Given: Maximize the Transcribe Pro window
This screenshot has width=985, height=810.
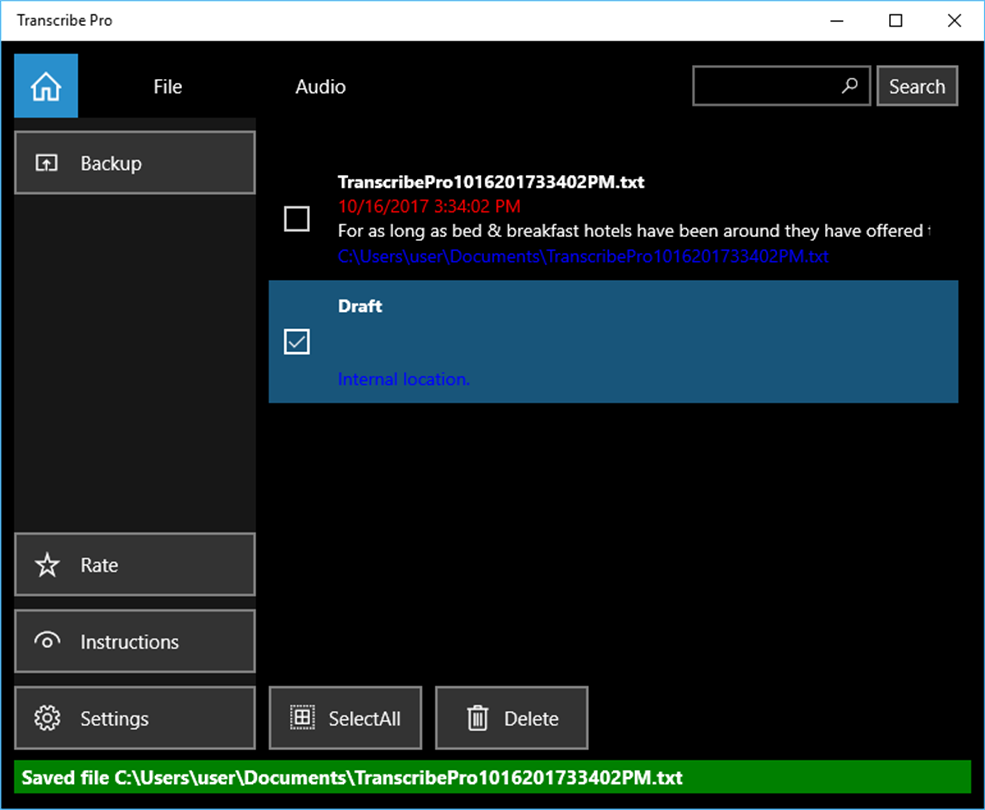Looking at the screenshot, I should [x=896, y=21].
